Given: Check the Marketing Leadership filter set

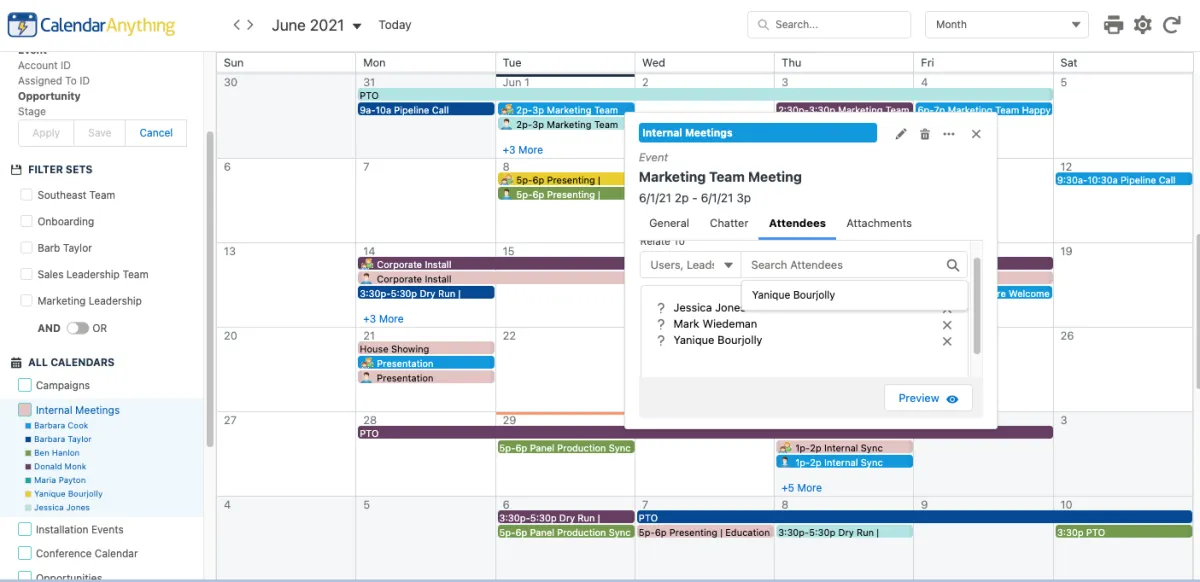Looking at the screenshot, I should [27, 301].
